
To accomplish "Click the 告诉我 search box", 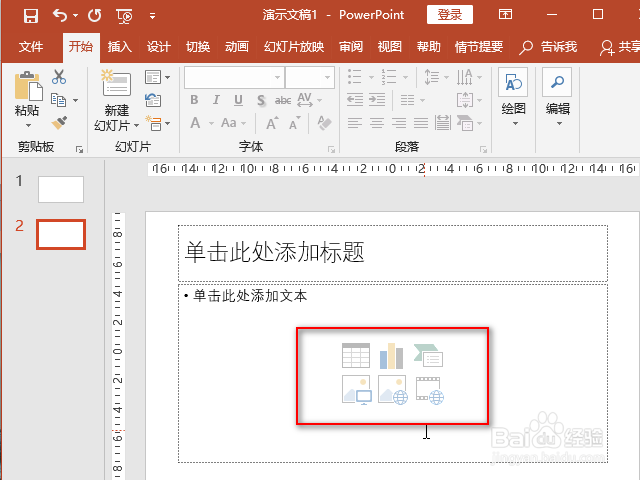I will click(x=548, y=47).
